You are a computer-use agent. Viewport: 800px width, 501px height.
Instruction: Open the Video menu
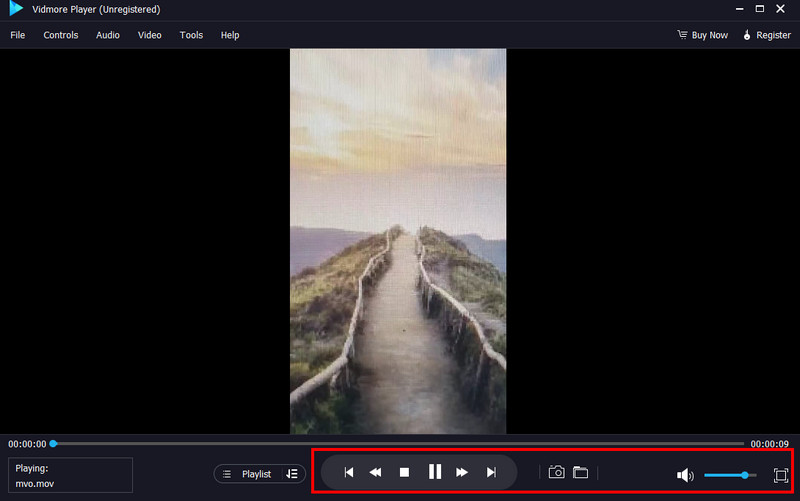coord(149,35)
